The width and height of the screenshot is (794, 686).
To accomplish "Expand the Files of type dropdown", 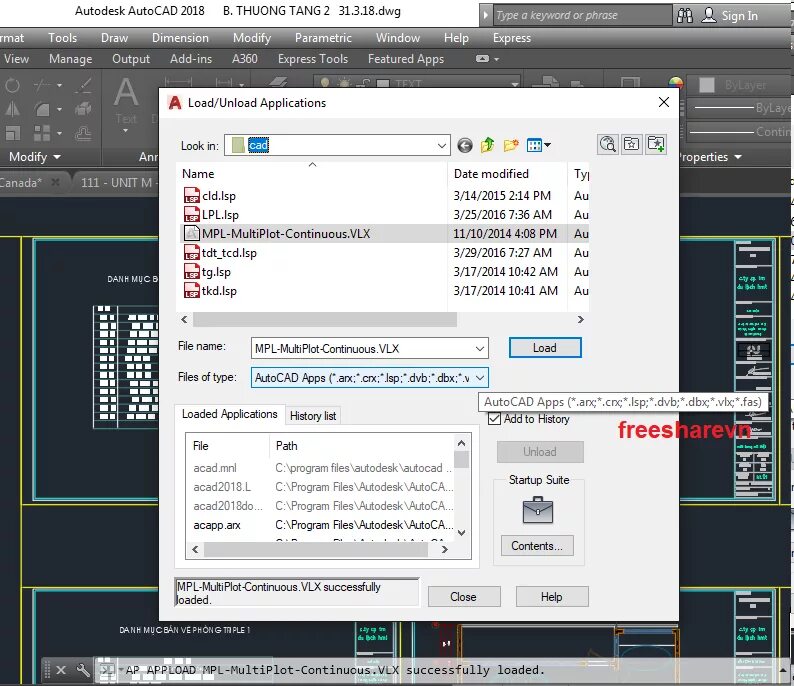I will (x=480, y=378).
